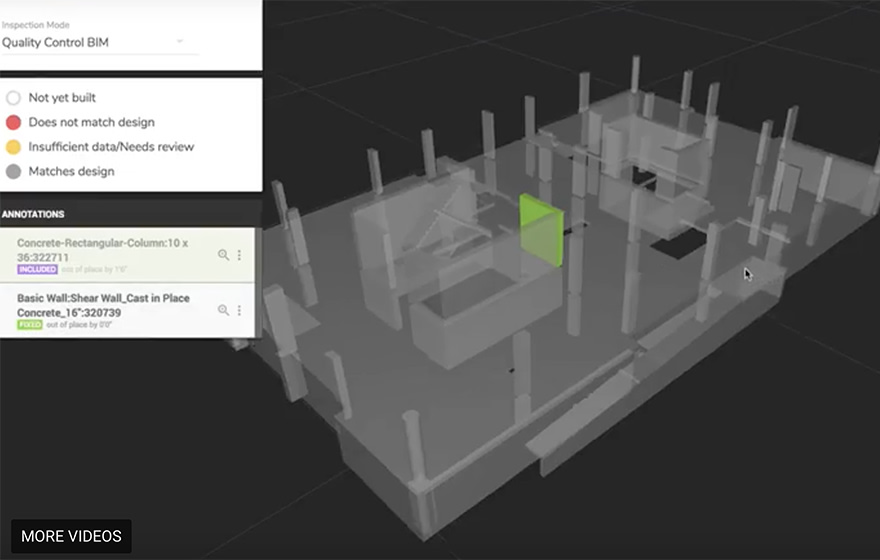The width and height of the screenshot is (880, 560).
Task: Click the annotations list scrollbar
Action: [258, 282]
